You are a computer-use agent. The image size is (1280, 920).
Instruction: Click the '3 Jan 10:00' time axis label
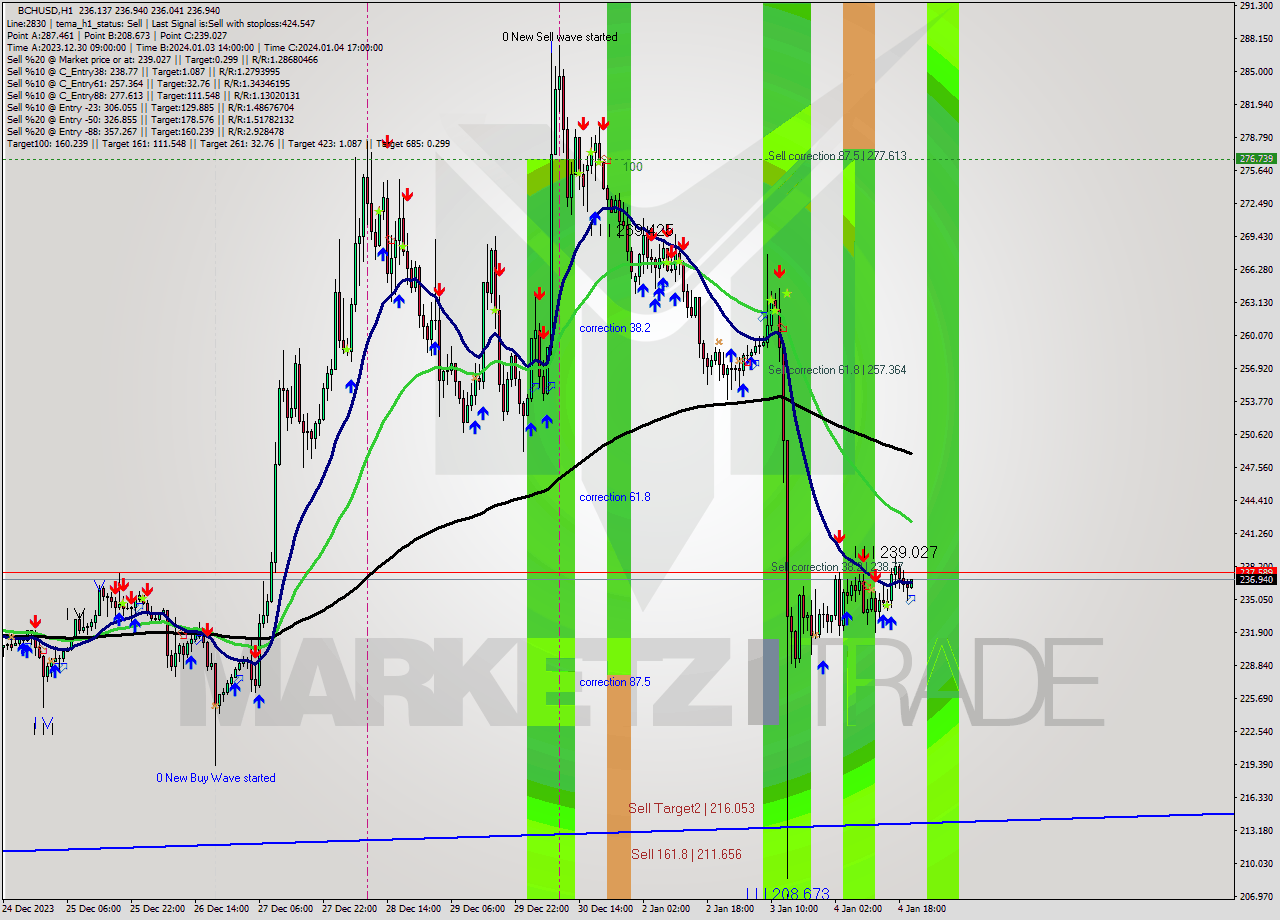pos(794,909)
